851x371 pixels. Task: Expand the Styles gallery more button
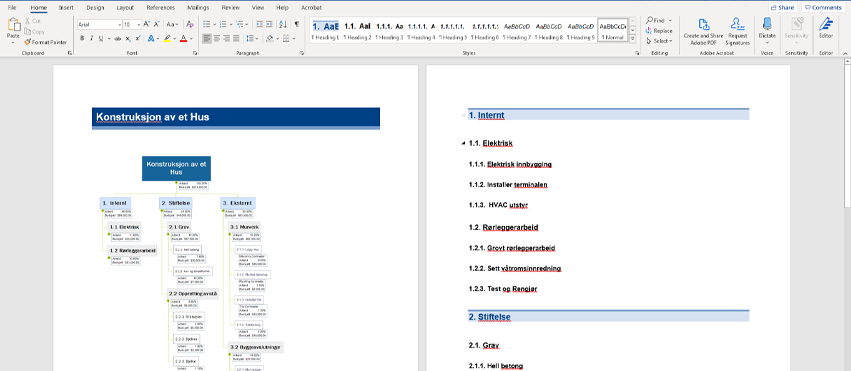[x=632, y=40]
